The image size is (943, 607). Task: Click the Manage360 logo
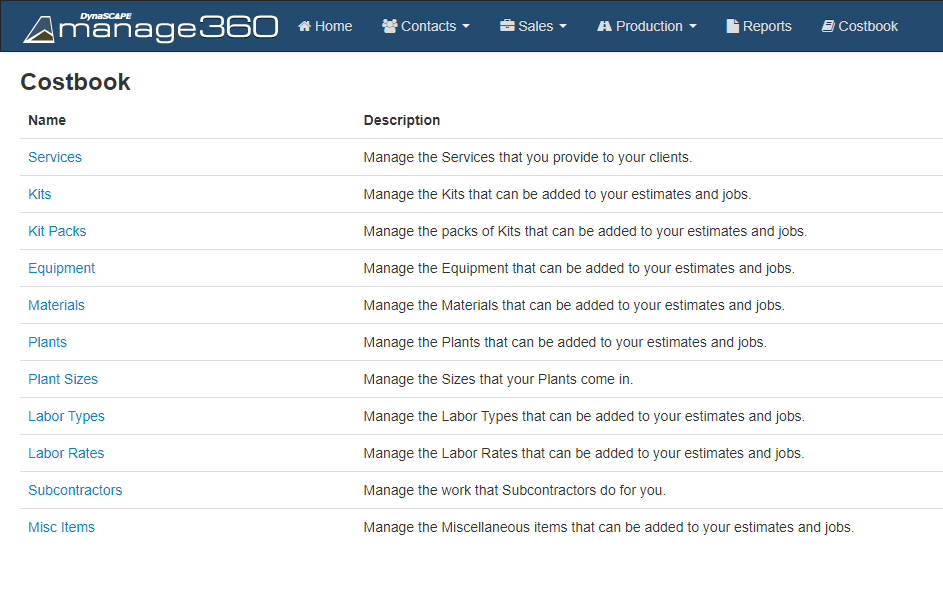[x=150, y=27]
